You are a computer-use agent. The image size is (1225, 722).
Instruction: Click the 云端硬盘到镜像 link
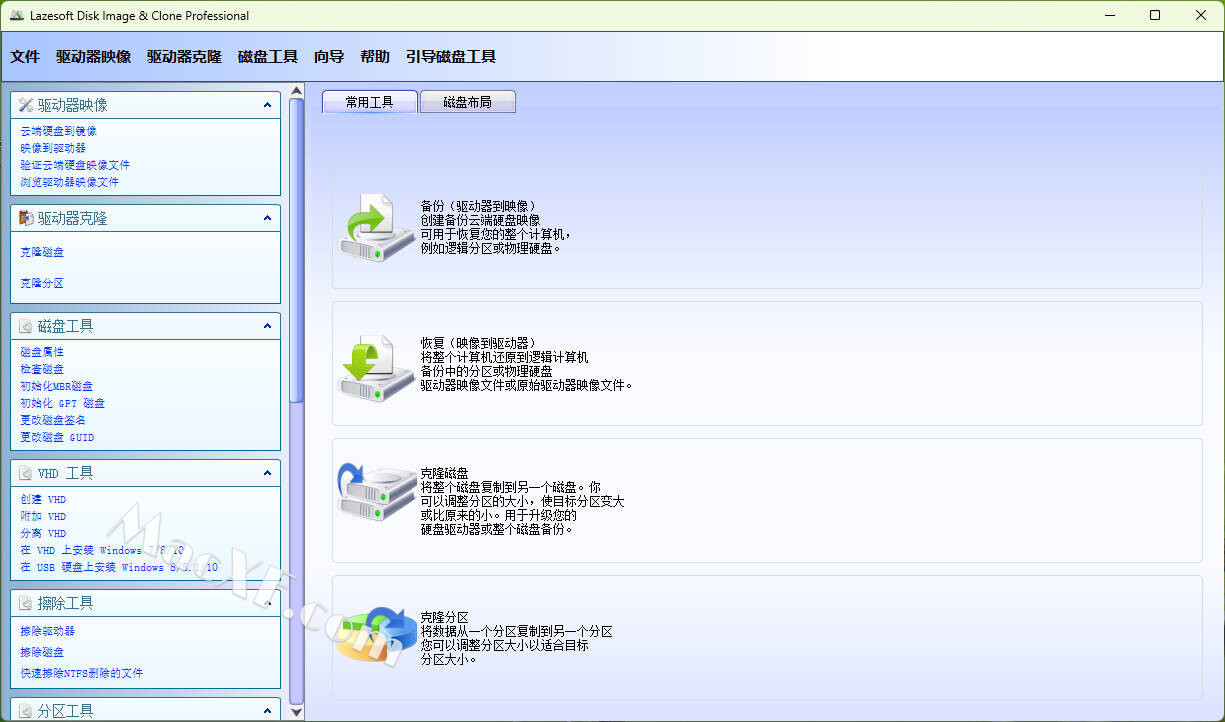[x=58, y=131]
